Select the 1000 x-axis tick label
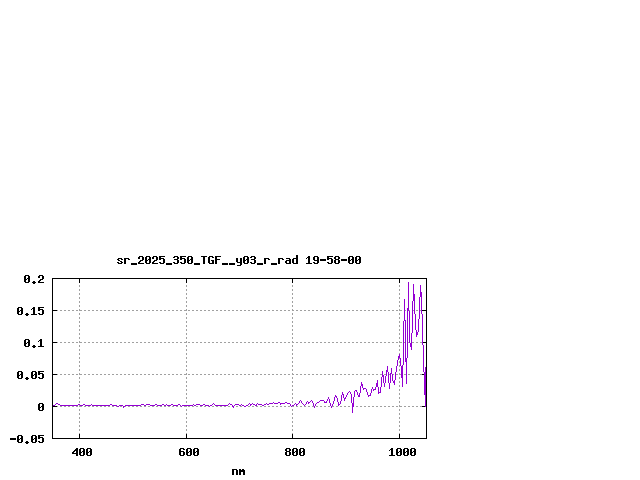The image size is (640, 480). coord(400,453)
